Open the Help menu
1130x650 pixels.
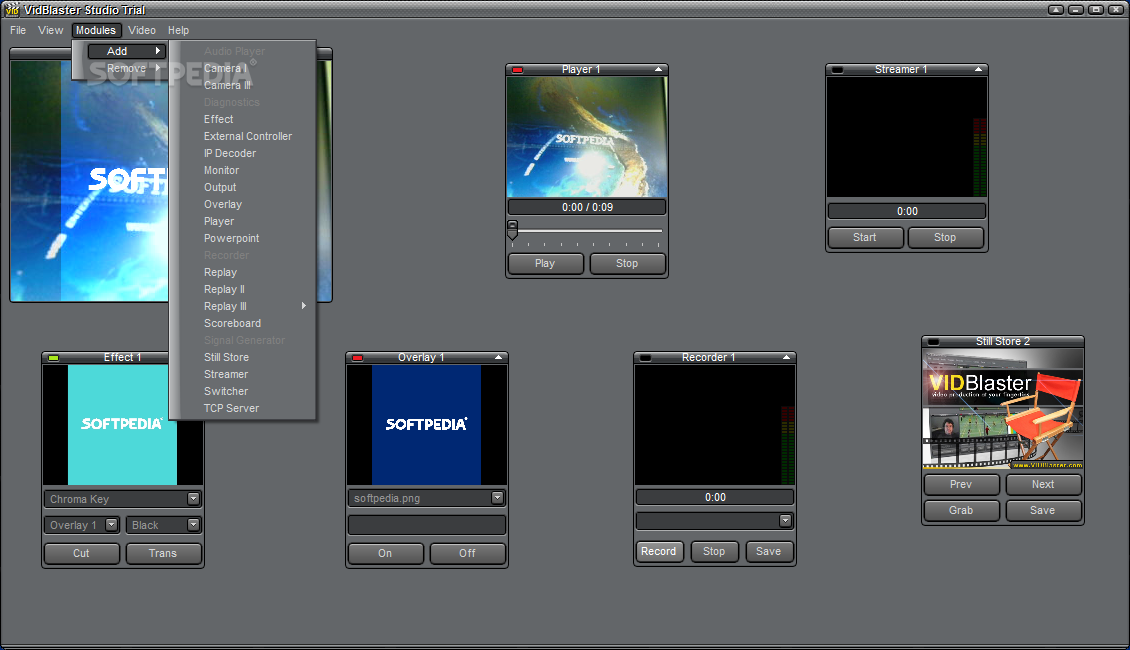pyautogui.click(x=179, y=30)
